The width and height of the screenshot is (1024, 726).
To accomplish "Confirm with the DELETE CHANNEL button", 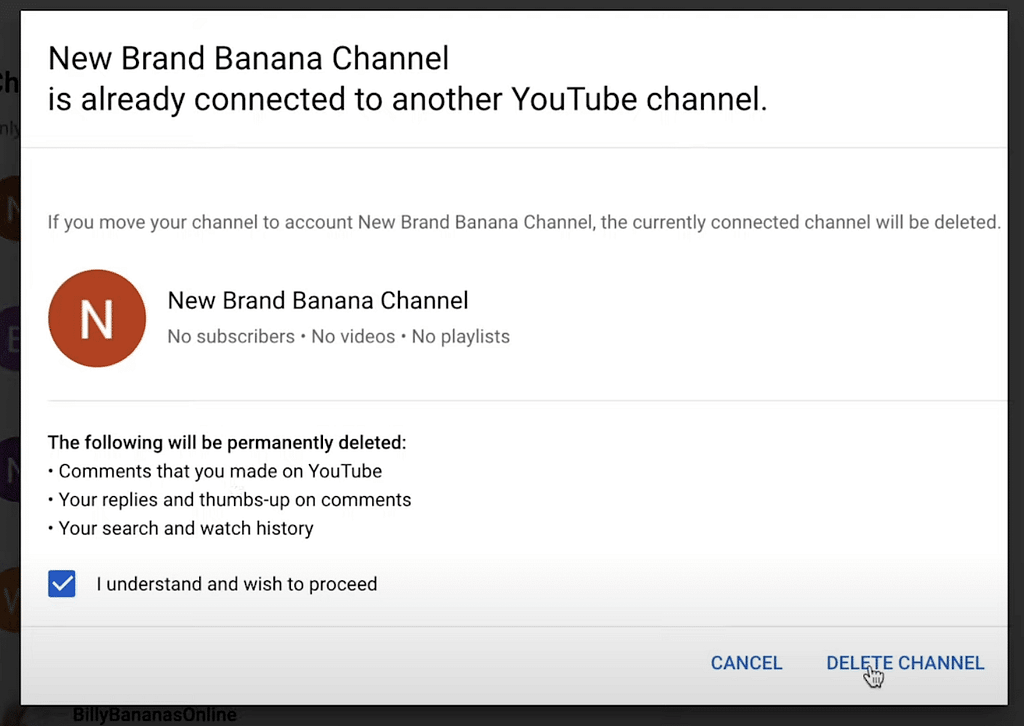I will (x=905, y=663).
